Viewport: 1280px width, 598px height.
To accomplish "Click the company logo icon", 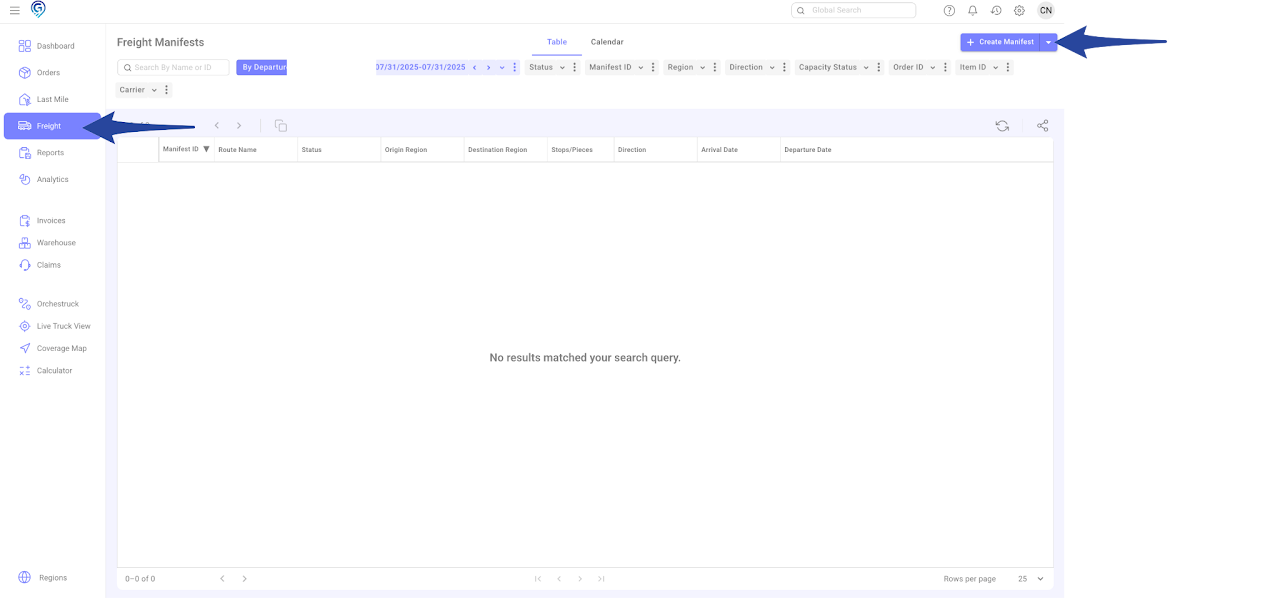I will 38,9.
